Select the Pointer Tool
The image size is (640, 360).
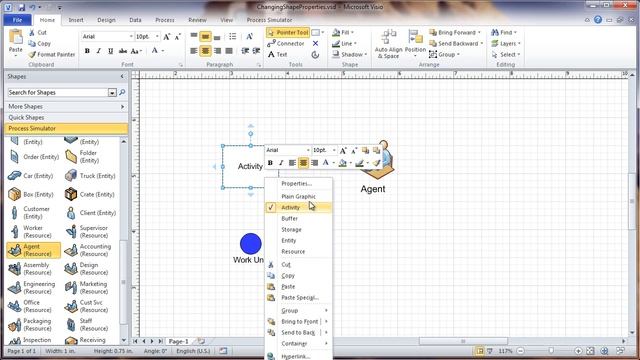pos(288,32)
